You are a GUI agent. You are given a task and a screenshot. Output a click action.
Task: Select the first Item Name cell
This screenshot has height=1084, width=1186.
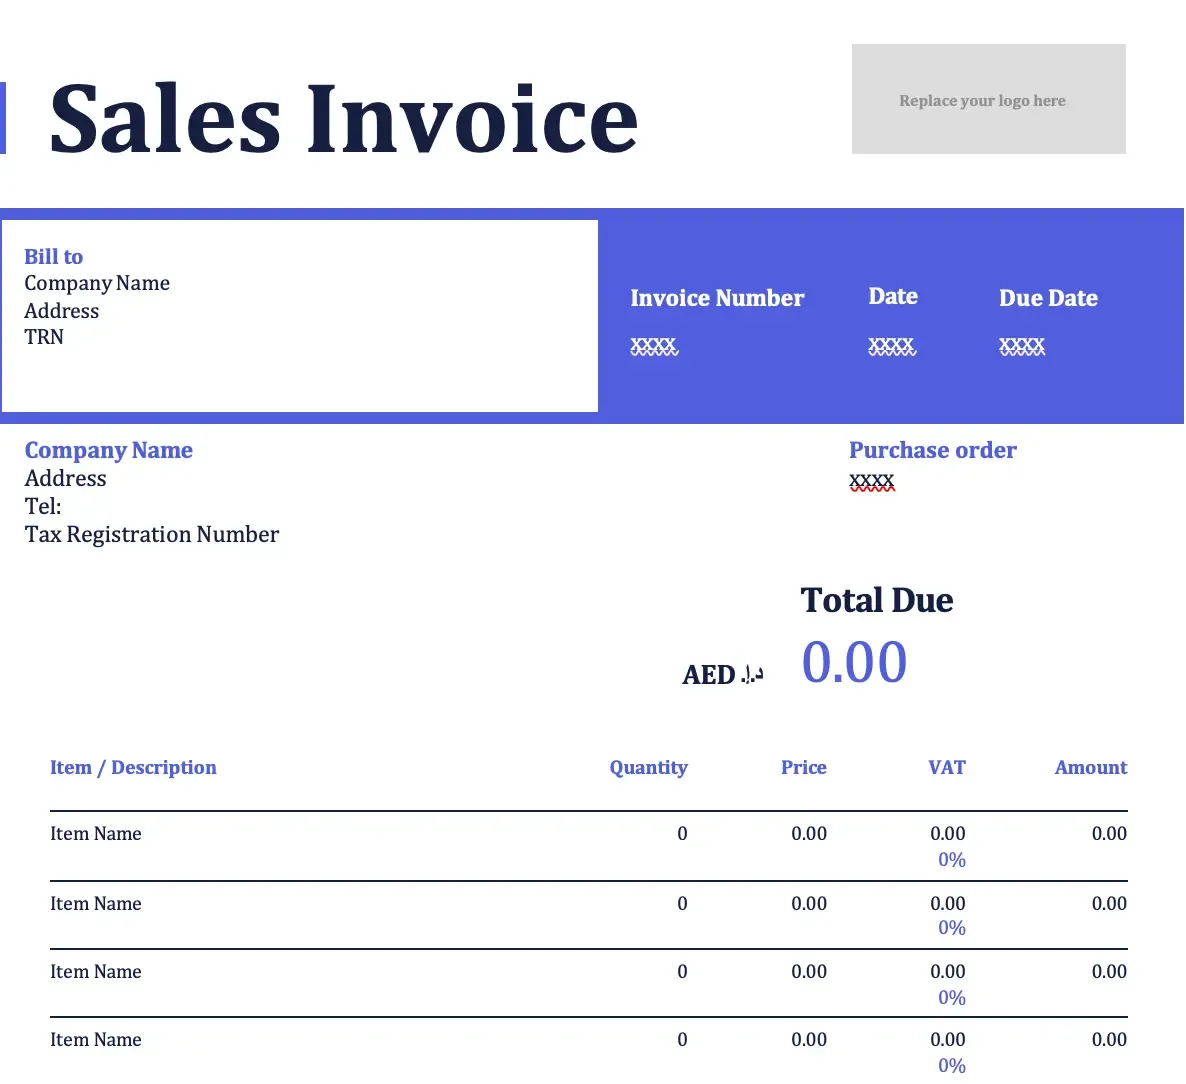pyautogui.click(x=96, y=833)
